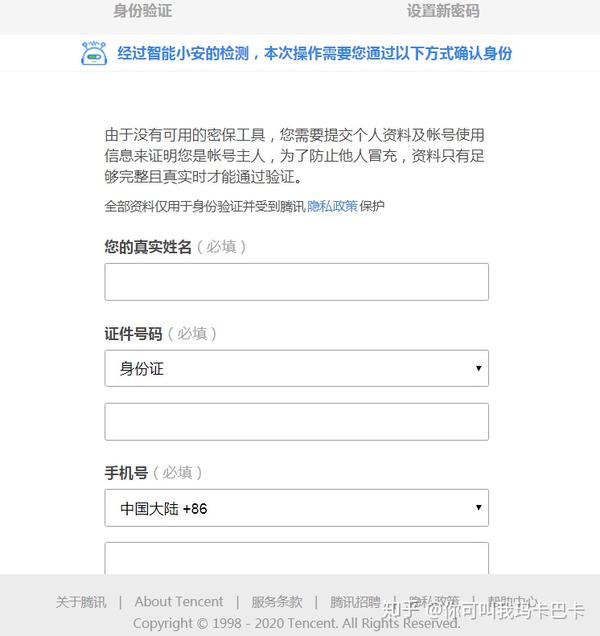
Task: Focus the phone number input field
Action: point(297,558)
